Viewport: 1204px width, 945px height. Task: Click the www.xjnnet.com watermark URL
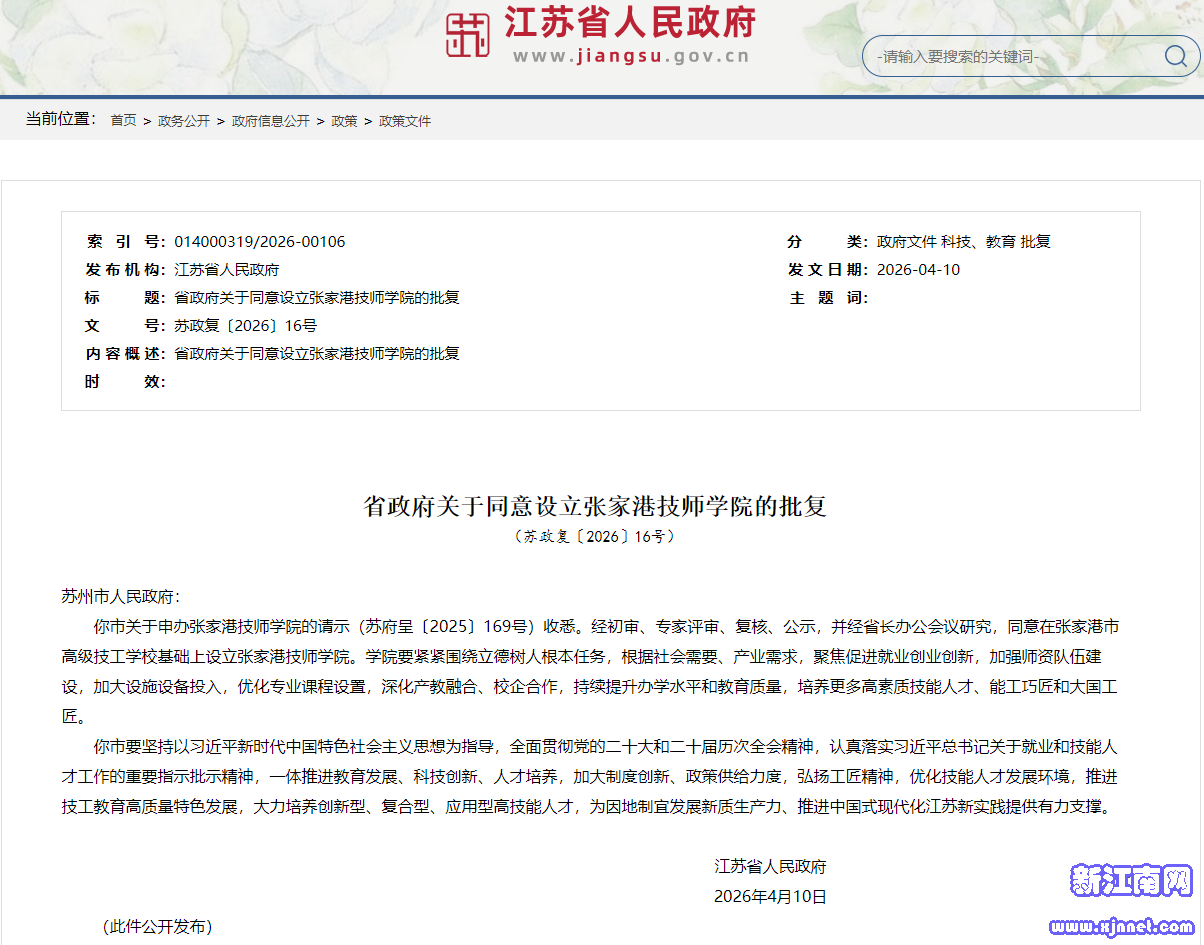(x=1132, y=926)
